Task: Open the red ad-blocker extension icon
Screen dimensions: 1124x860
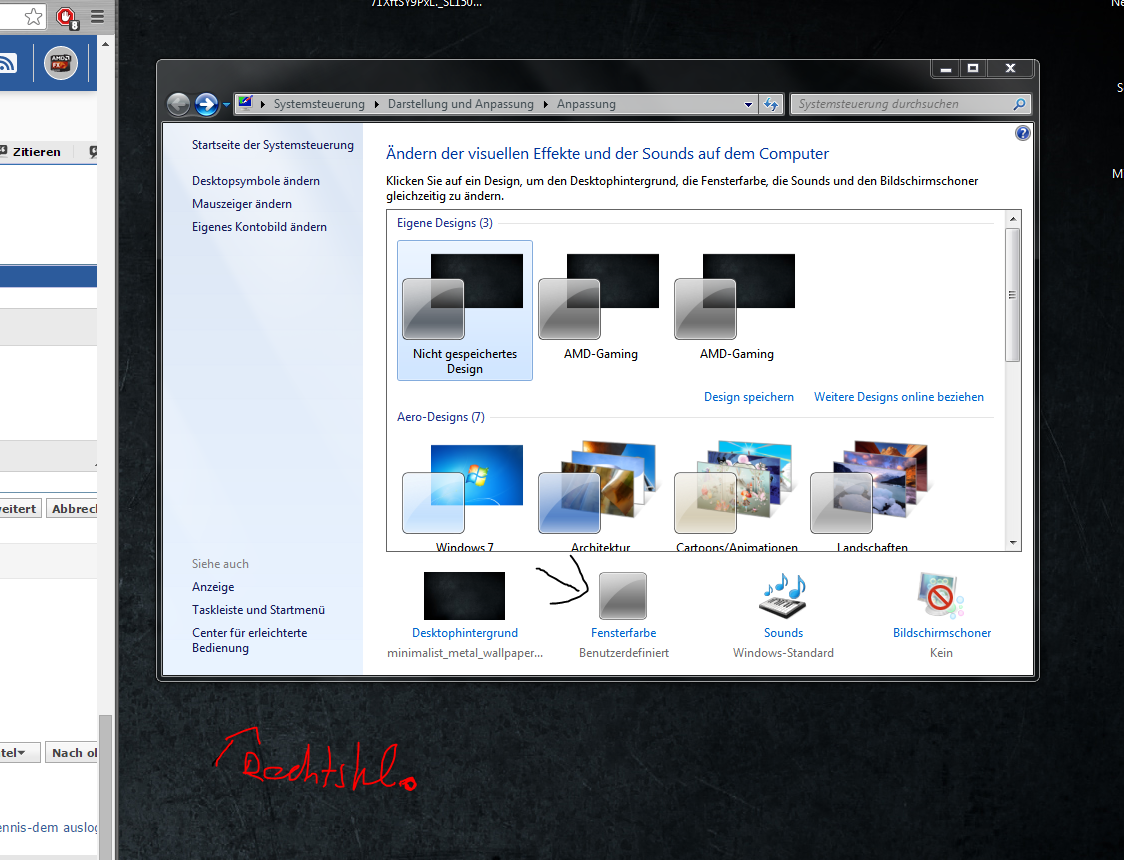Action: 67,16
